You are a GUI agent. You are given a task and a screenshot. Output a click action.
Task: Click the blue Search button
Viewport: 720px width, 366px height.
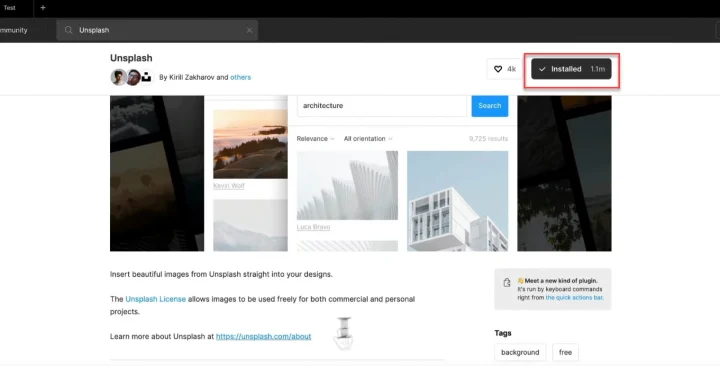(x=489, y=106)
